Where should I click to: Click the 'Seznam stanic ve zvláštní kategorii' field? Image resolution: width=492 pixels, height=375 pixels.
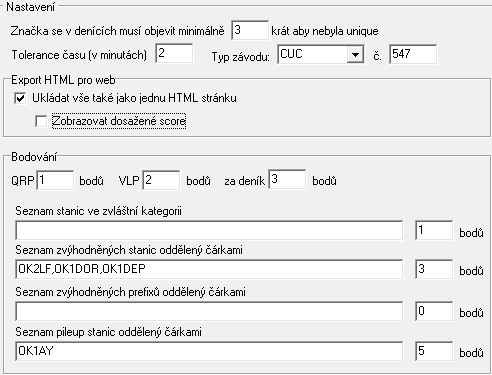[x=209, y=230]
